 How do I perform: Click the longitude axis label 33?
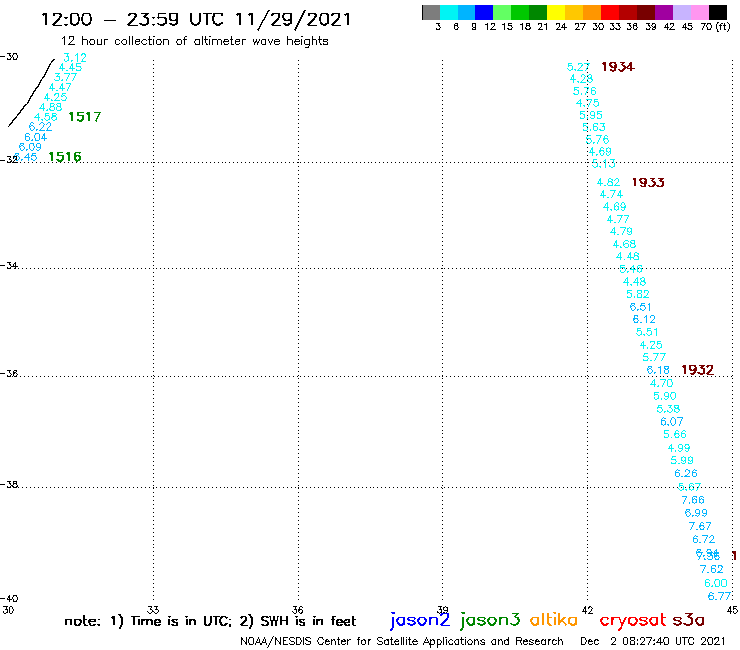coord(152,610)
